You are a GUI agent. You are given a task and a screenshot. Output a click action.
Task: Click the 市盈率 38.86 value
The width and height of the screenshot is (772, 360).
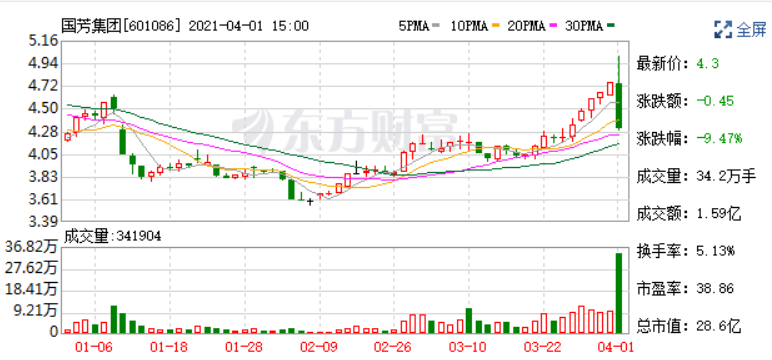[x=715, y=289]
